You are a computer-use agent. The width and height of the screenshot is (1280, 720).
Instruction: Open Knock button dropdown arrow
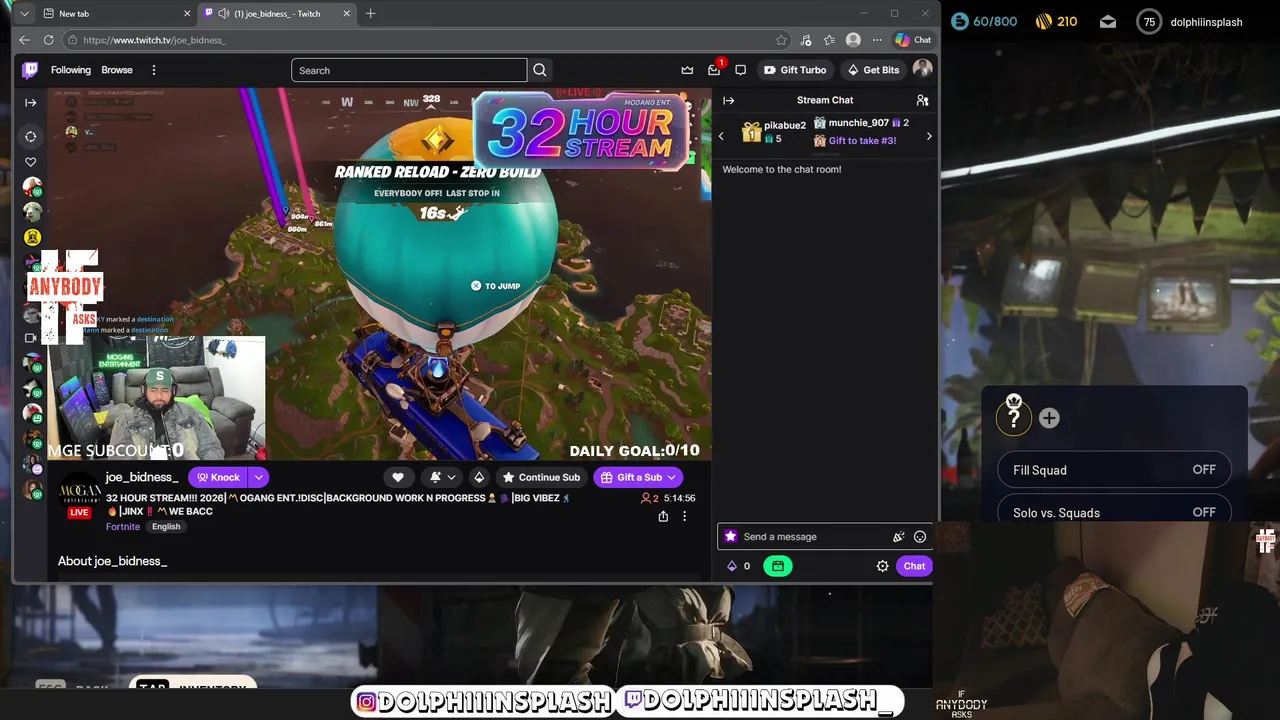[258, 477]
